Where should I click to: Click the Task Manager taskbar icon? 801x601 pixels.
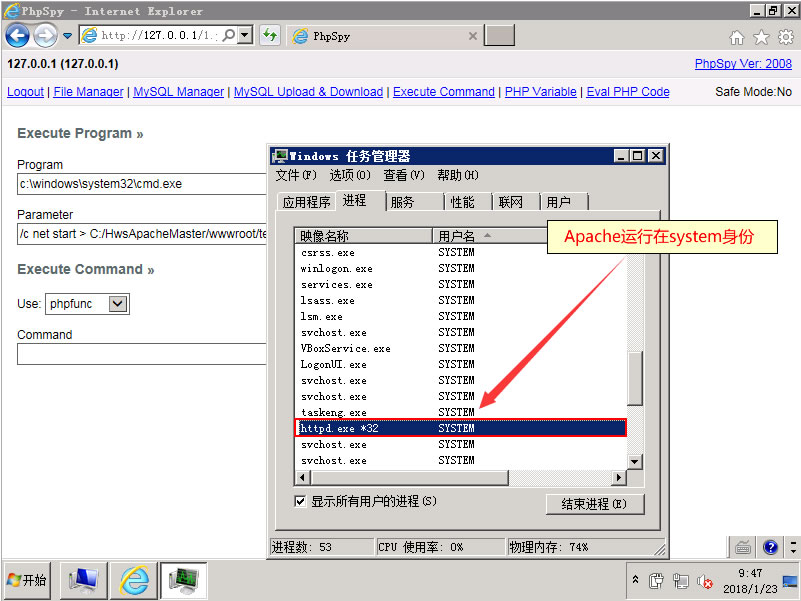tap(183, 580)
